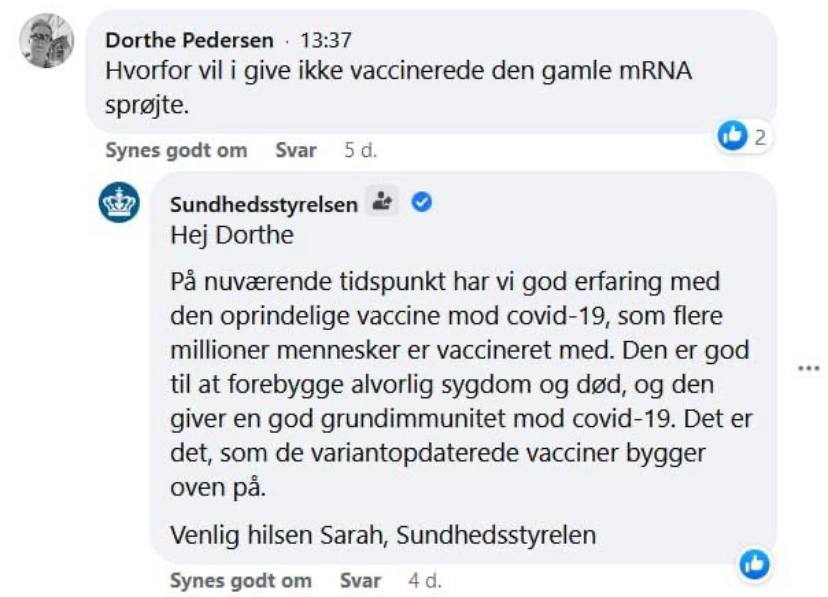Click the reaction count number 2

(x=760, y=137)
